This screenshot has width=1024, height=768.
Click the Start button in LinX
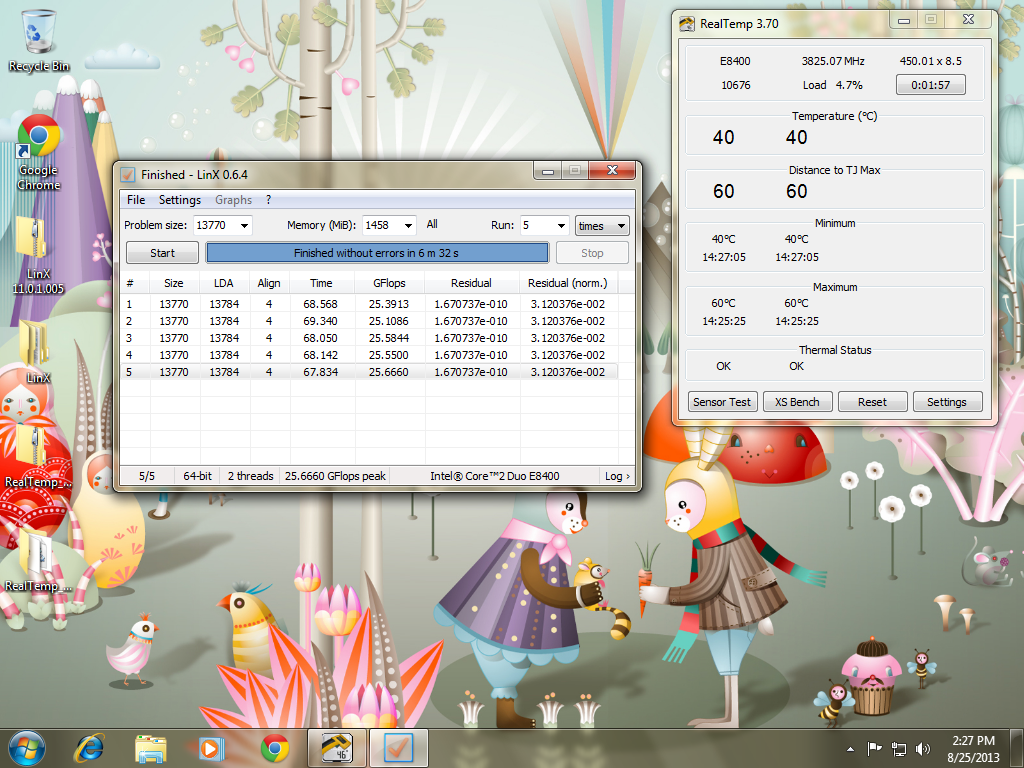[162, 253]
